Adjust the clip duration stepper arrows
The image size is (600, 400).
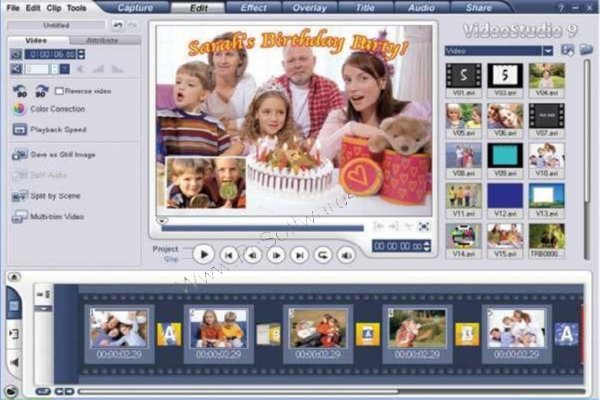(x=81, y=54)
